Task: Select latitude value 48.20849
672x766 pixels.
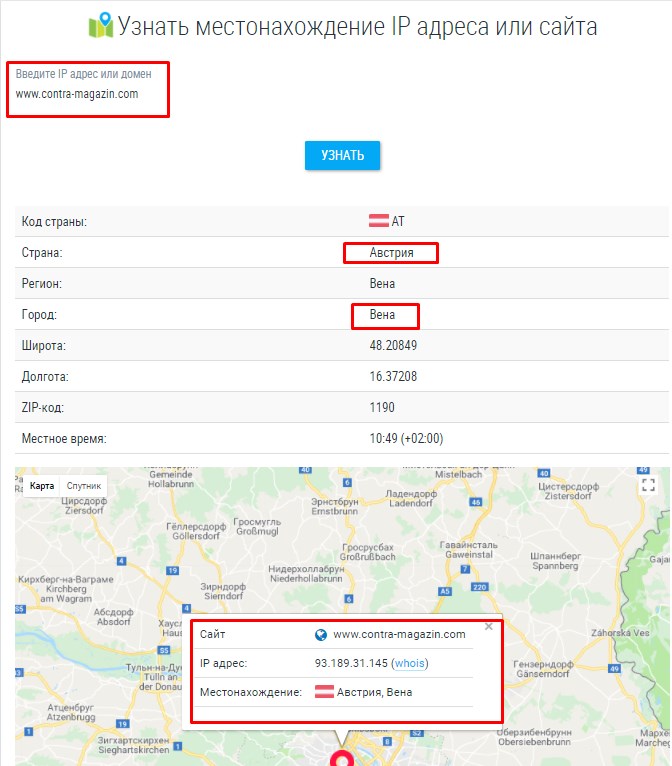Action: 393,345
